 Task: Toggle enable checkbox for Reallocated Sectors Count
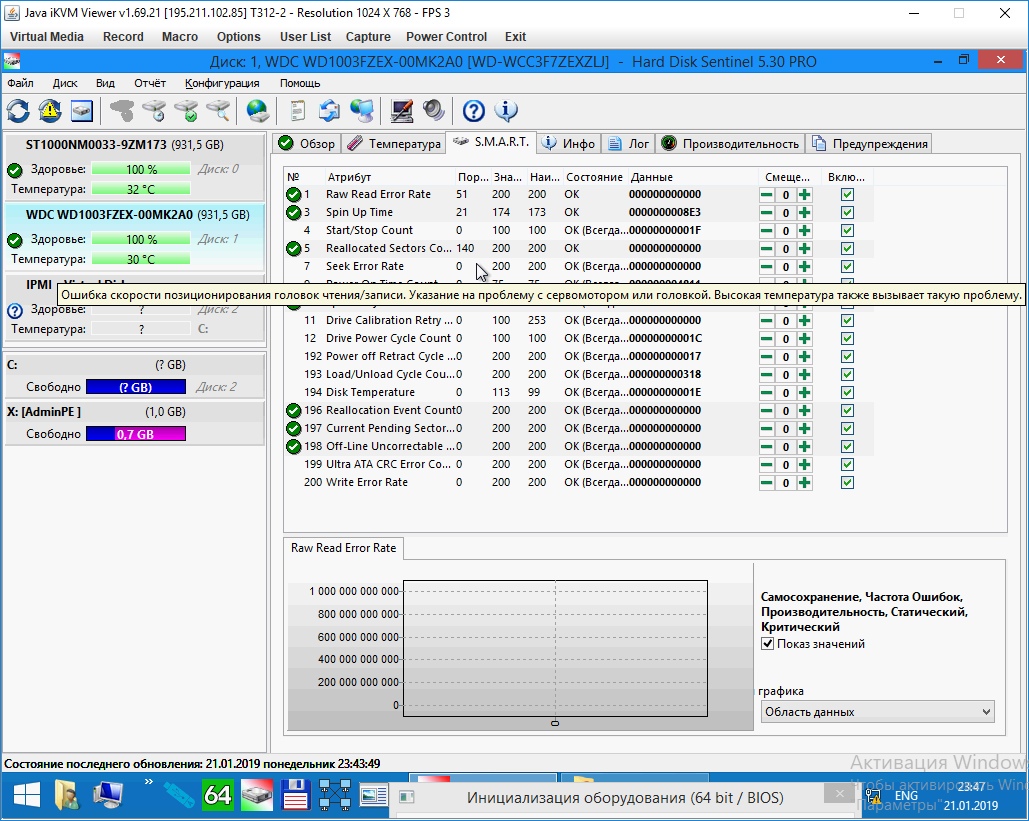[847, 249]
